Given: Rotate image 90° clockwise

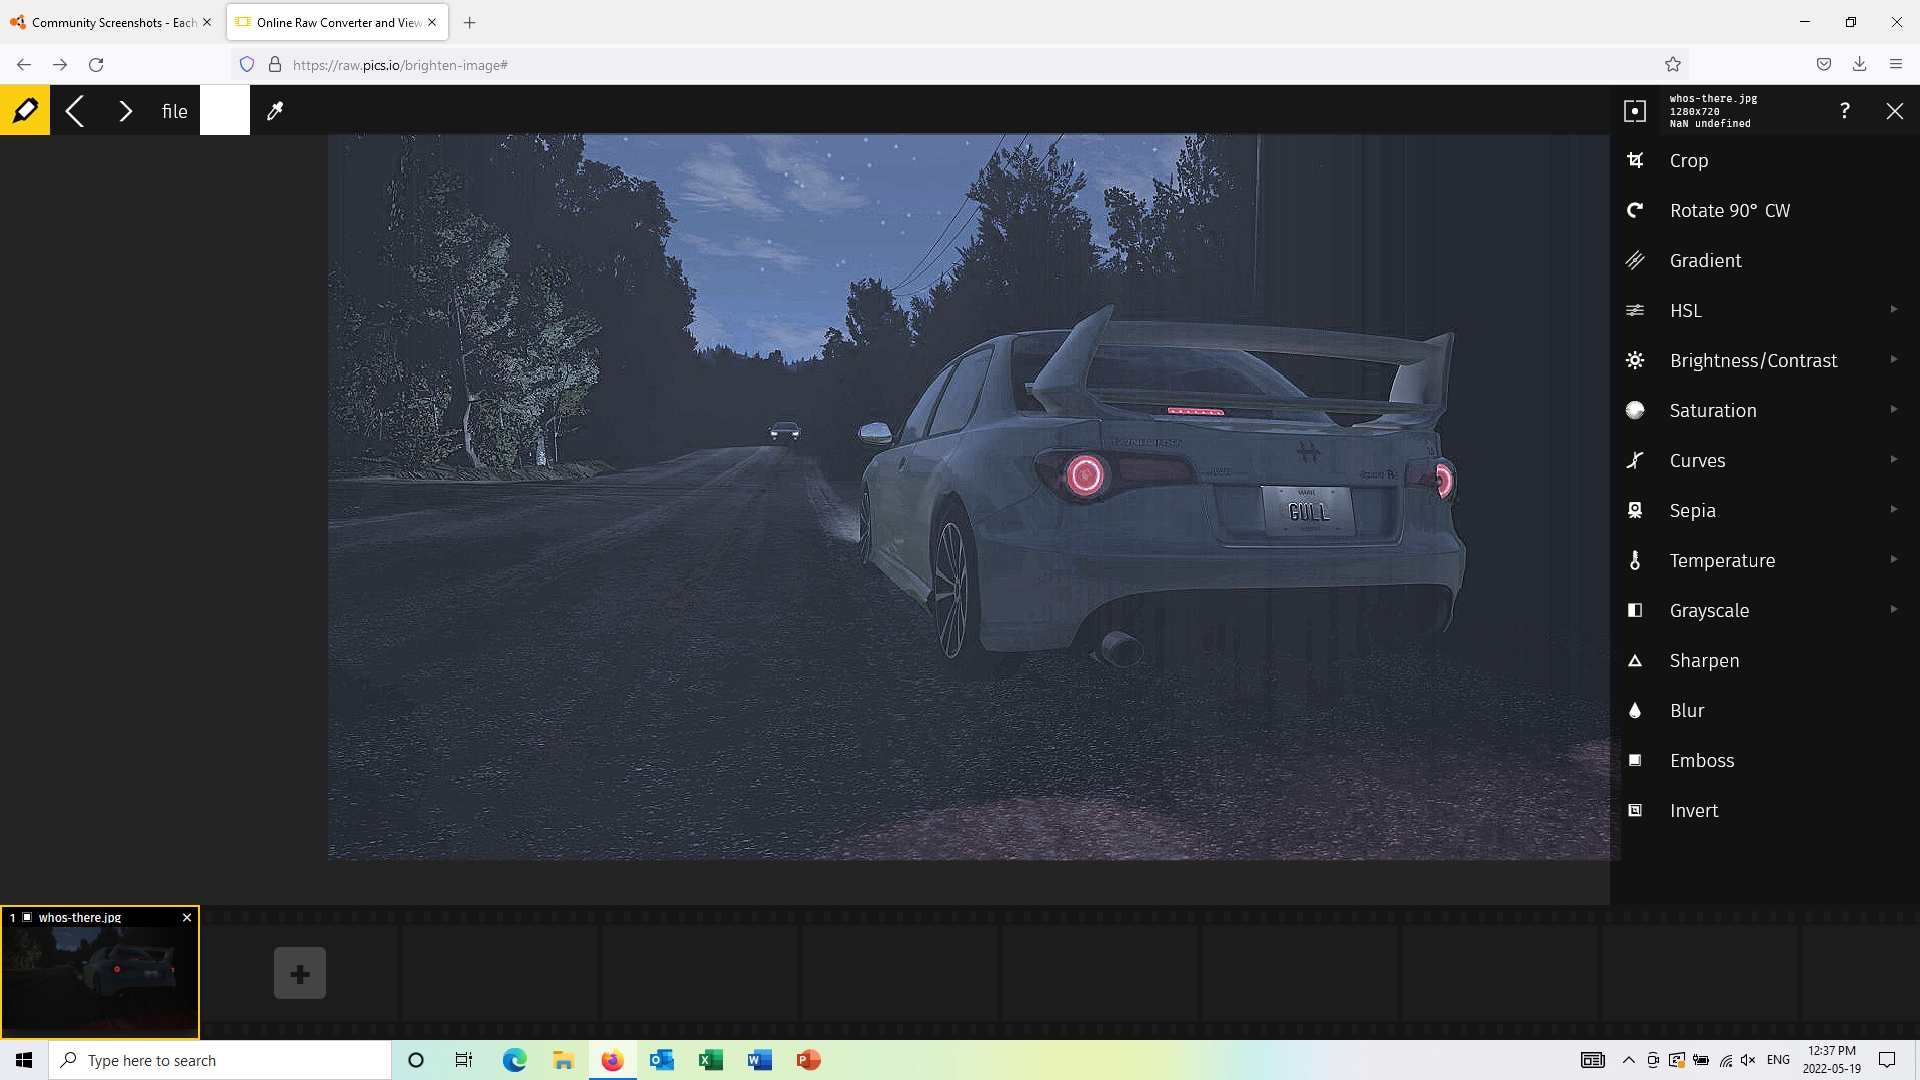Looking at the screenshot, I should (1729, 211).
